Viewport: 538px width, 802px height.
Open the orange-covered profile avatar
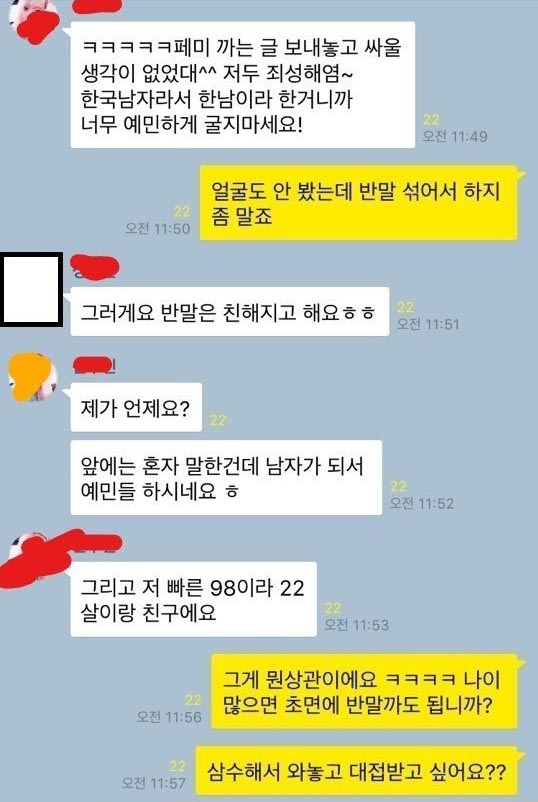pyautogui.click(x=33, y=376)
